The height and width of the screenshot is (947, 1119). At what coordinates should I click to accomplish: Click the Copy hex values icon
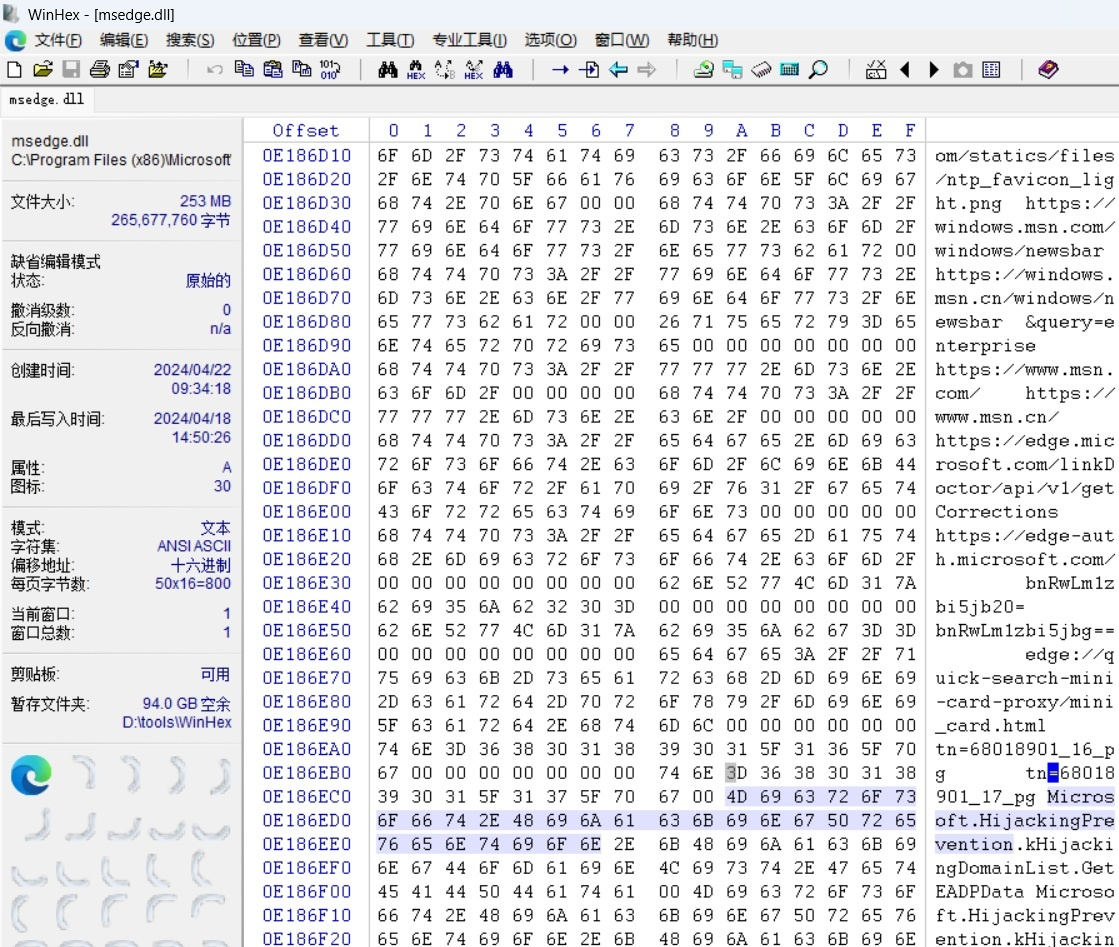(302, 70)
